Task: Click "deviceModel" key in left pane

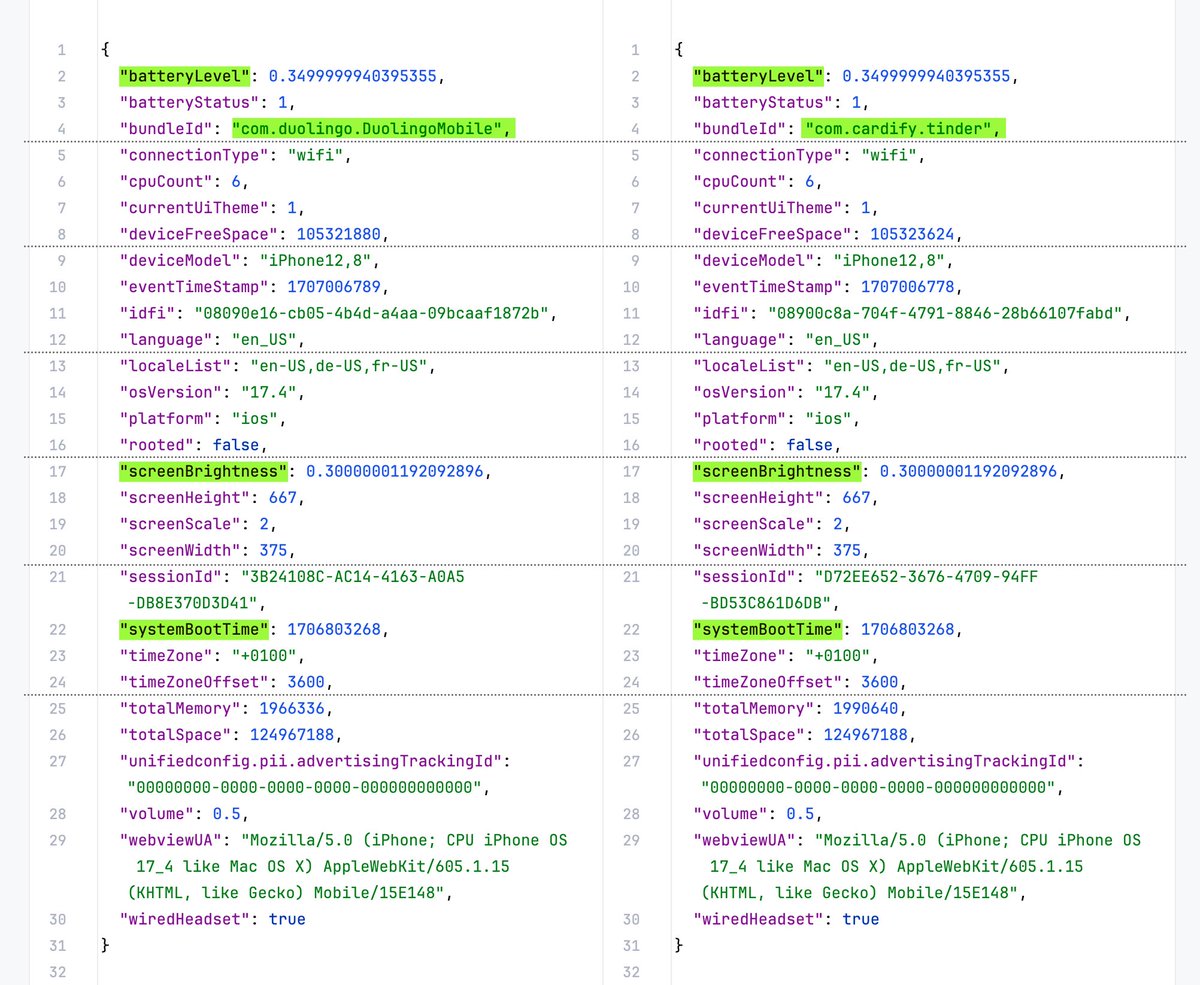Action: pyautogui.click(x=180, y=261)
